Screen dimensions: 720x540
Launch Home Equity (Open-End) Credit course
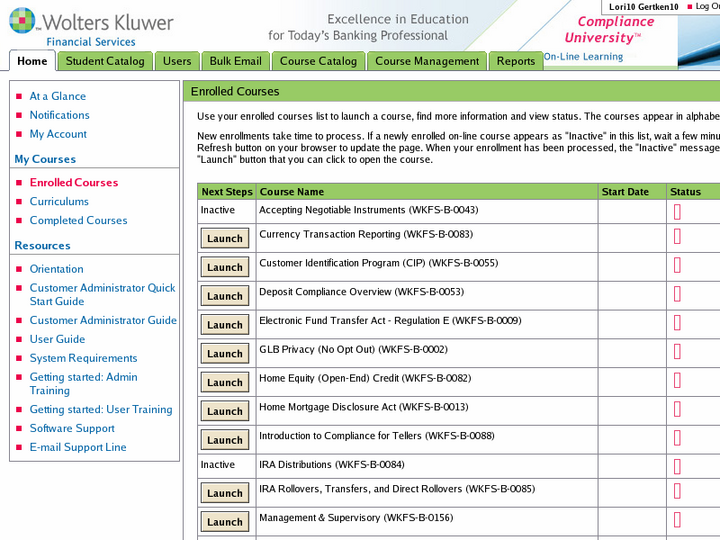click(225, 382)
